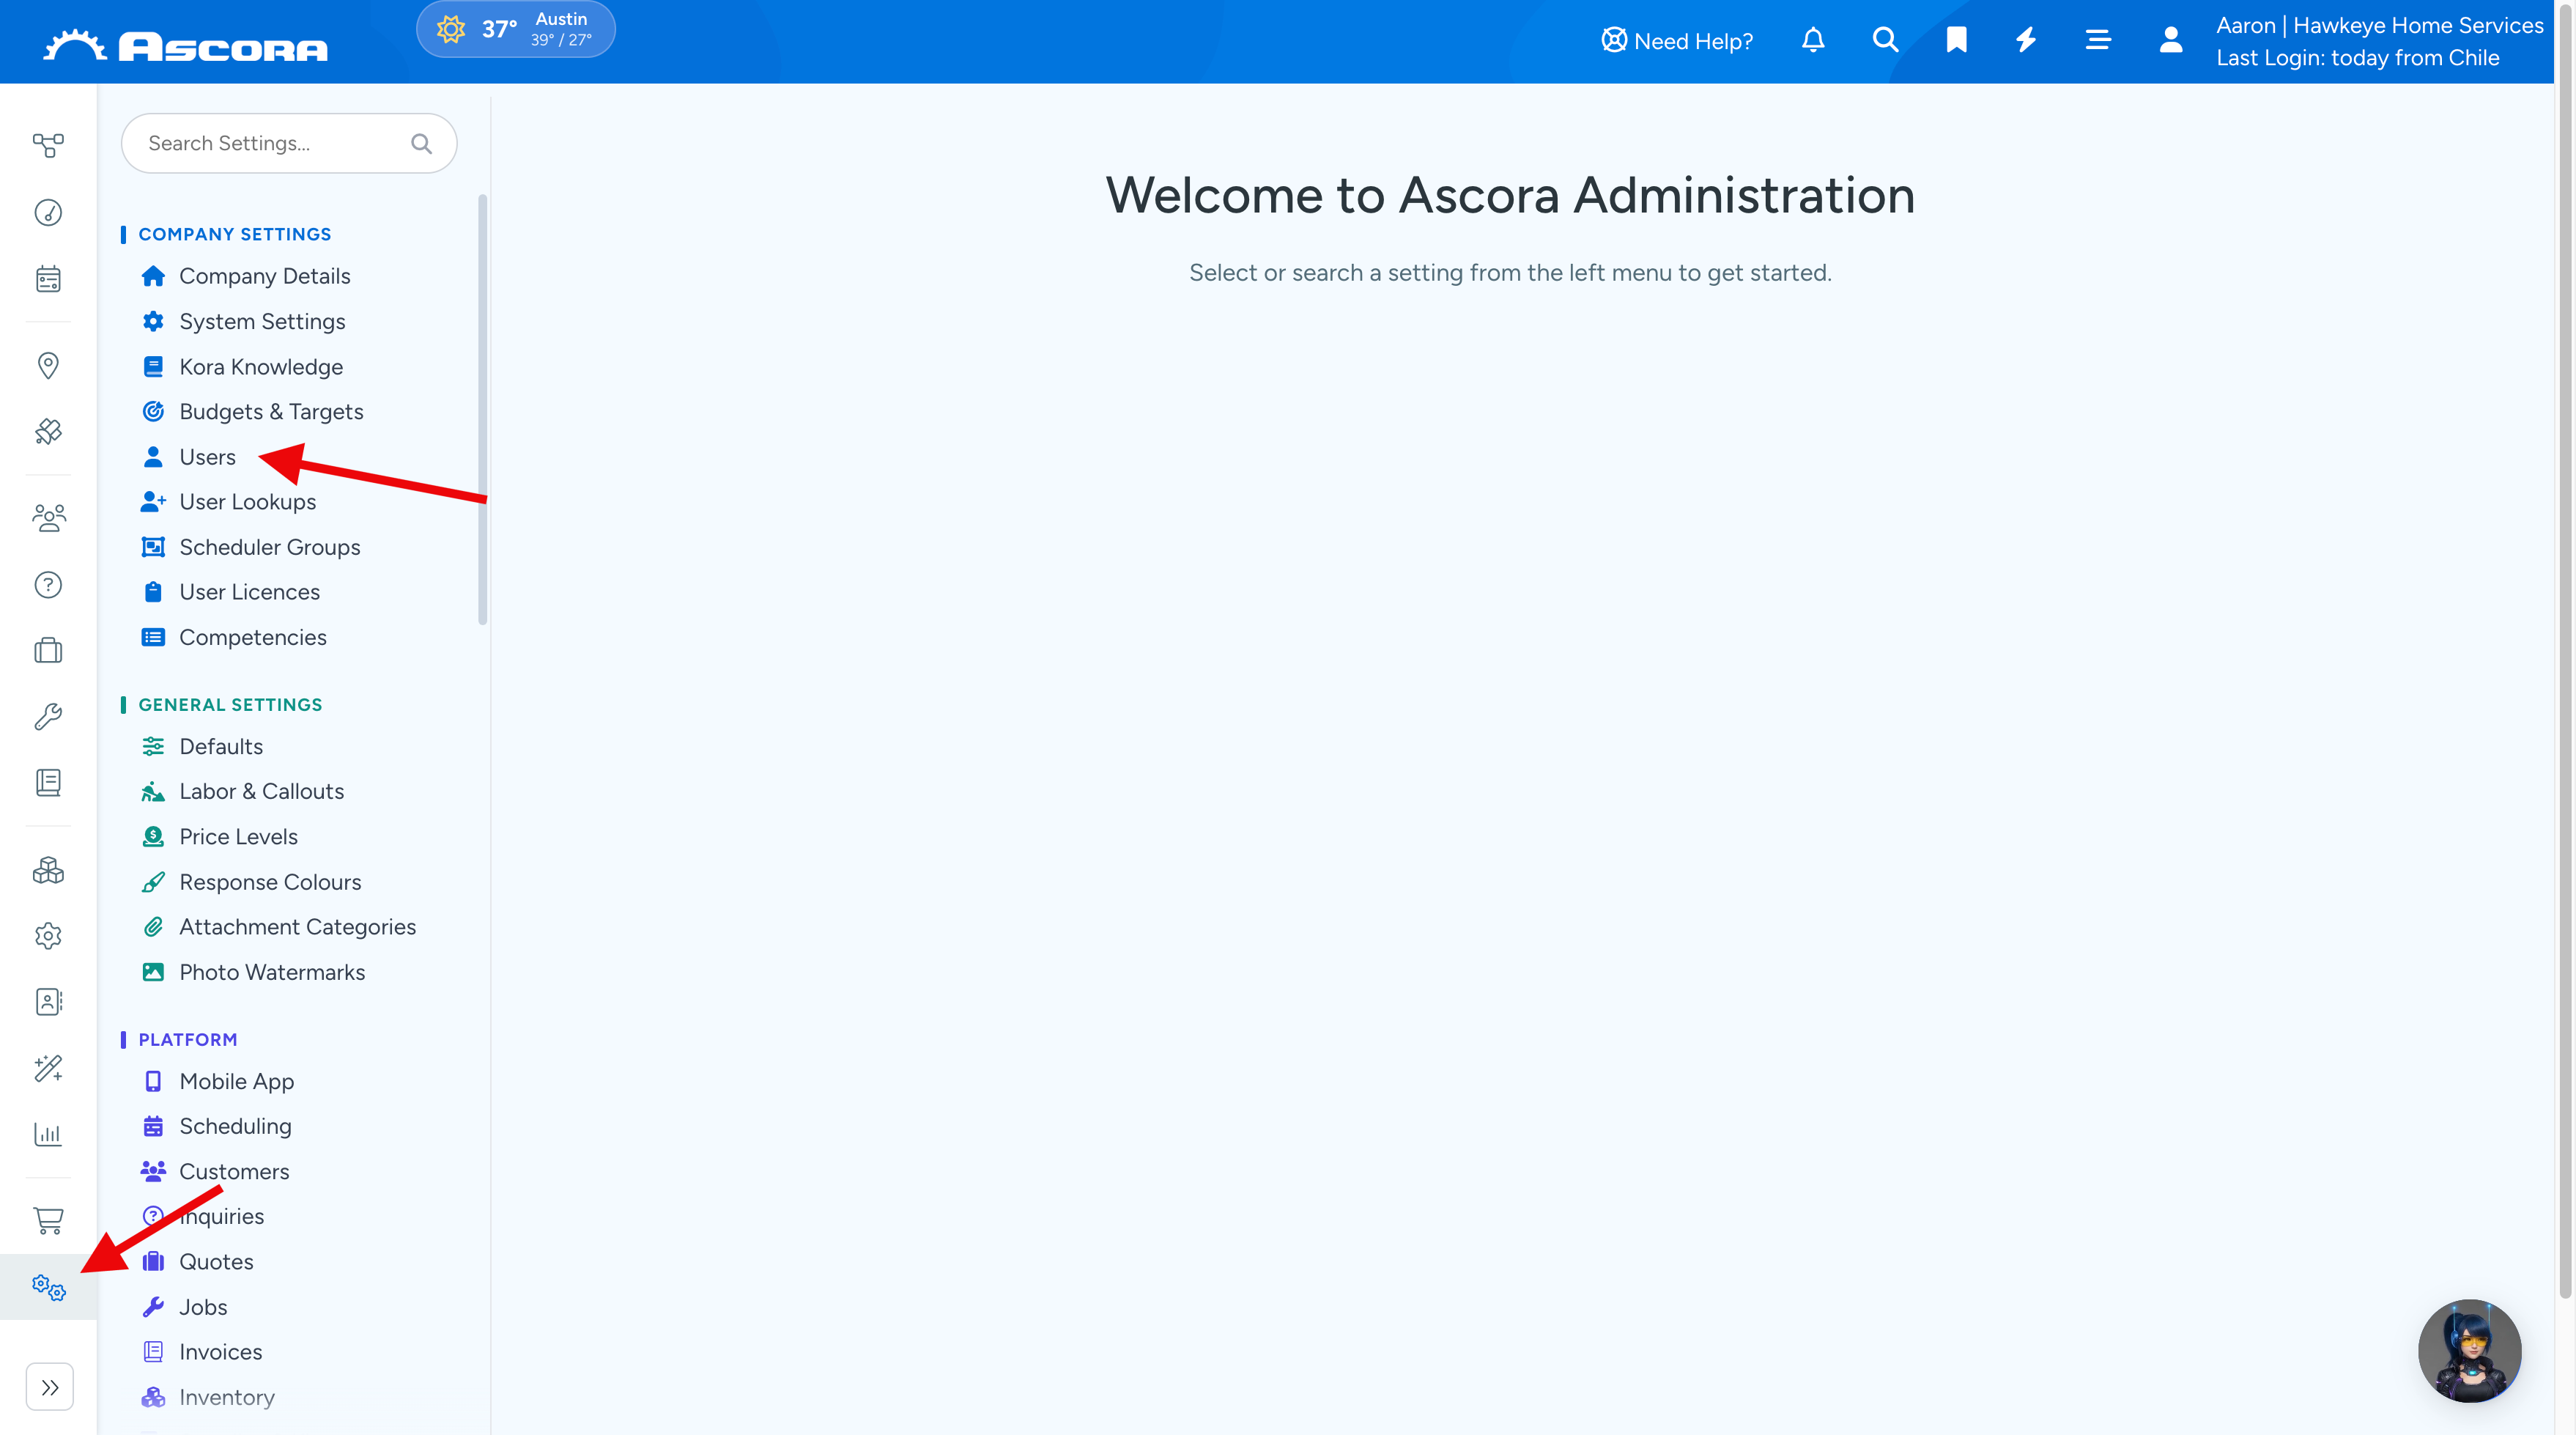Image resolution: width=2576 pixels, height=1435 pixels.
Task: Open Customers platform settings
Action: pos(215,1171)
